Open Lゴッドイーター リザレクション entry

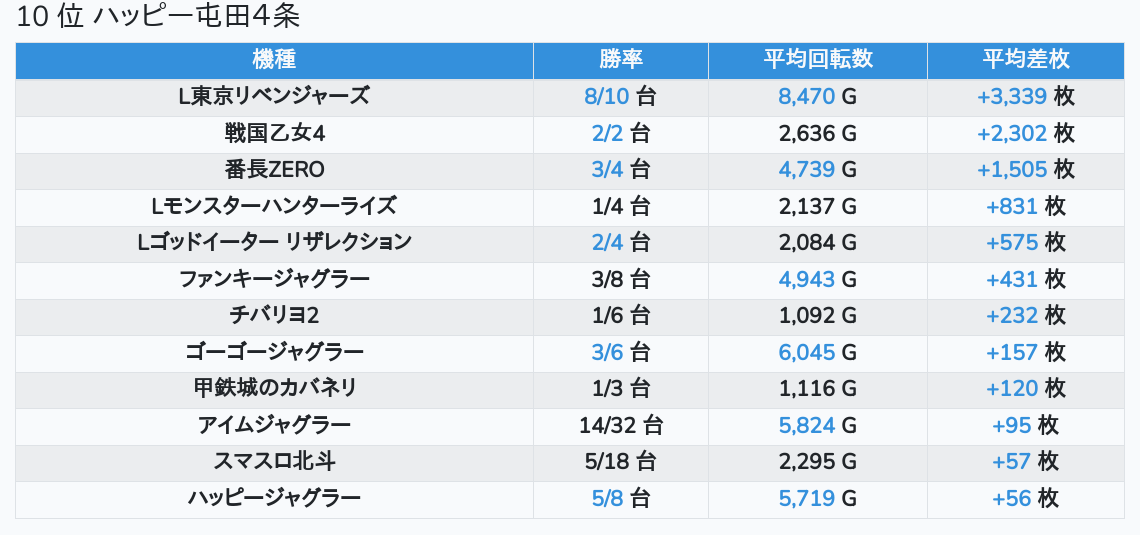(274, 242)
